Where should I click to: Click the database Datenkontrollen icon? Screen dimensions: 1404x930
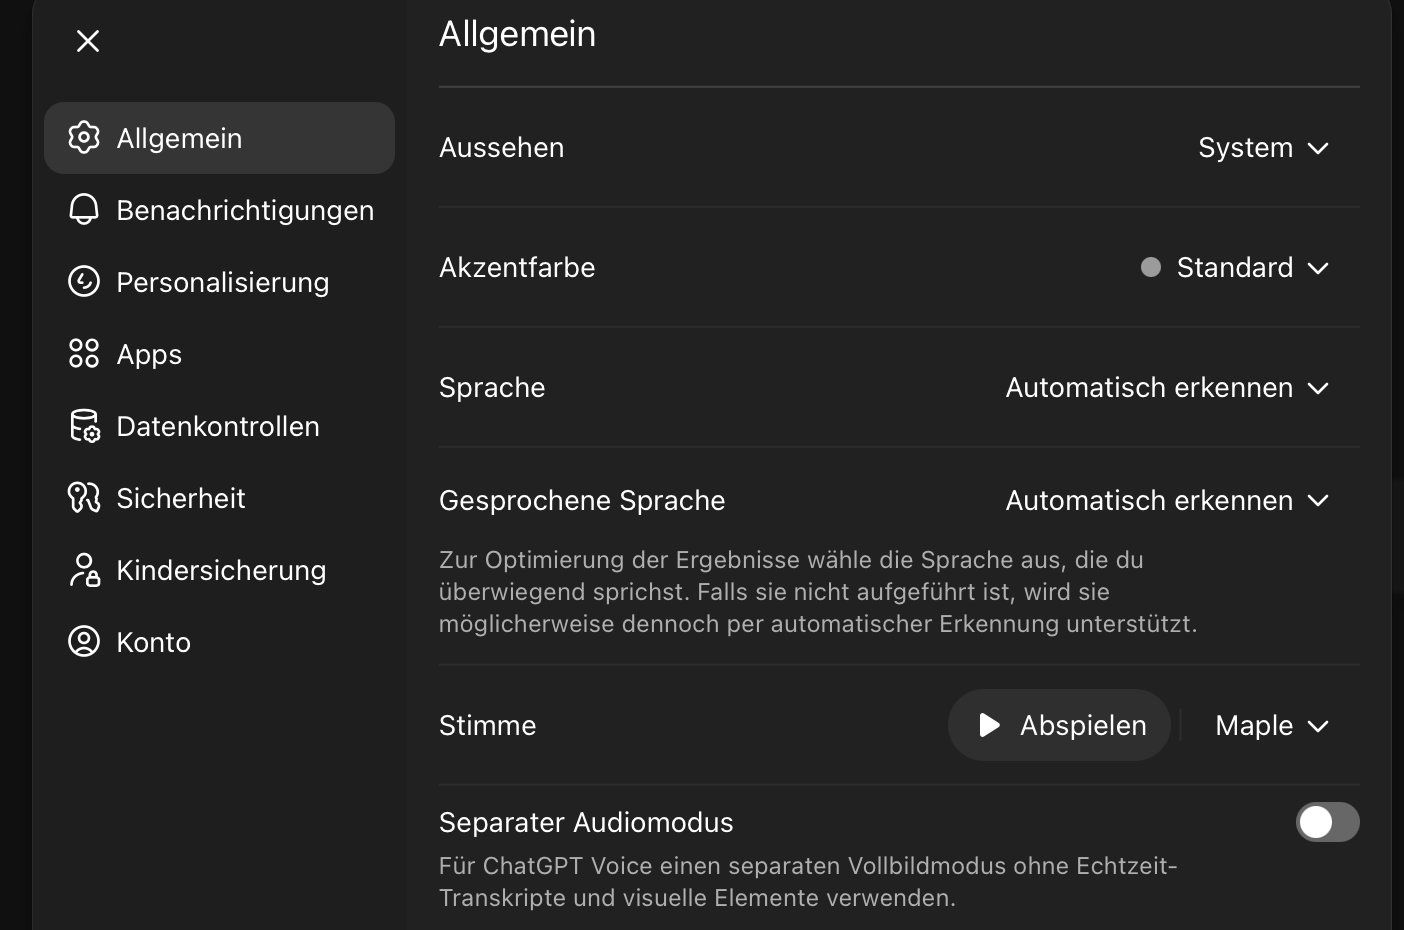pos(84,426)
